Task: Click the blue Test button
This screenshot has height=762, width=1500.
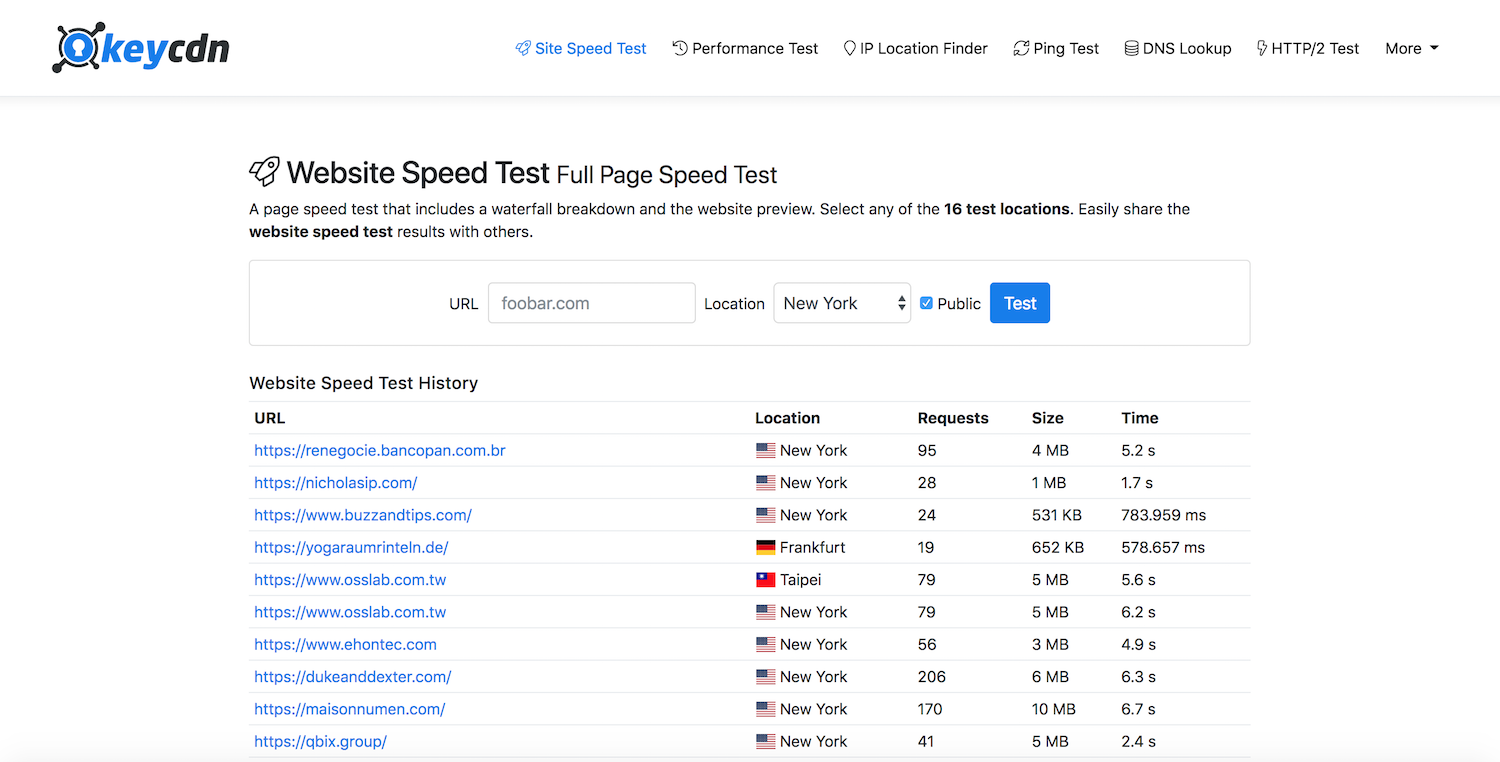Action: point(1020,303)
